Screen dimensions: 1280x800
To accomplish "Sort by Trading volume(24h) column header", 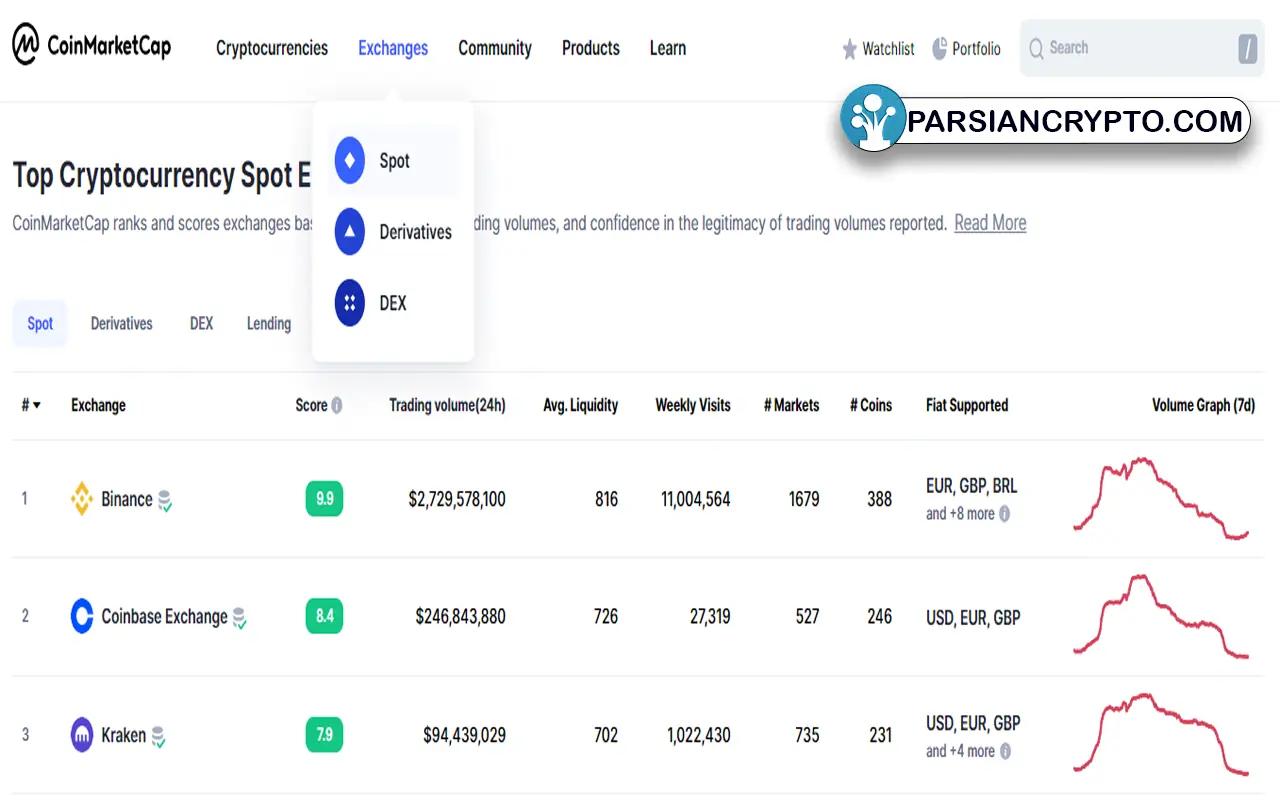I will coord(447,405).
